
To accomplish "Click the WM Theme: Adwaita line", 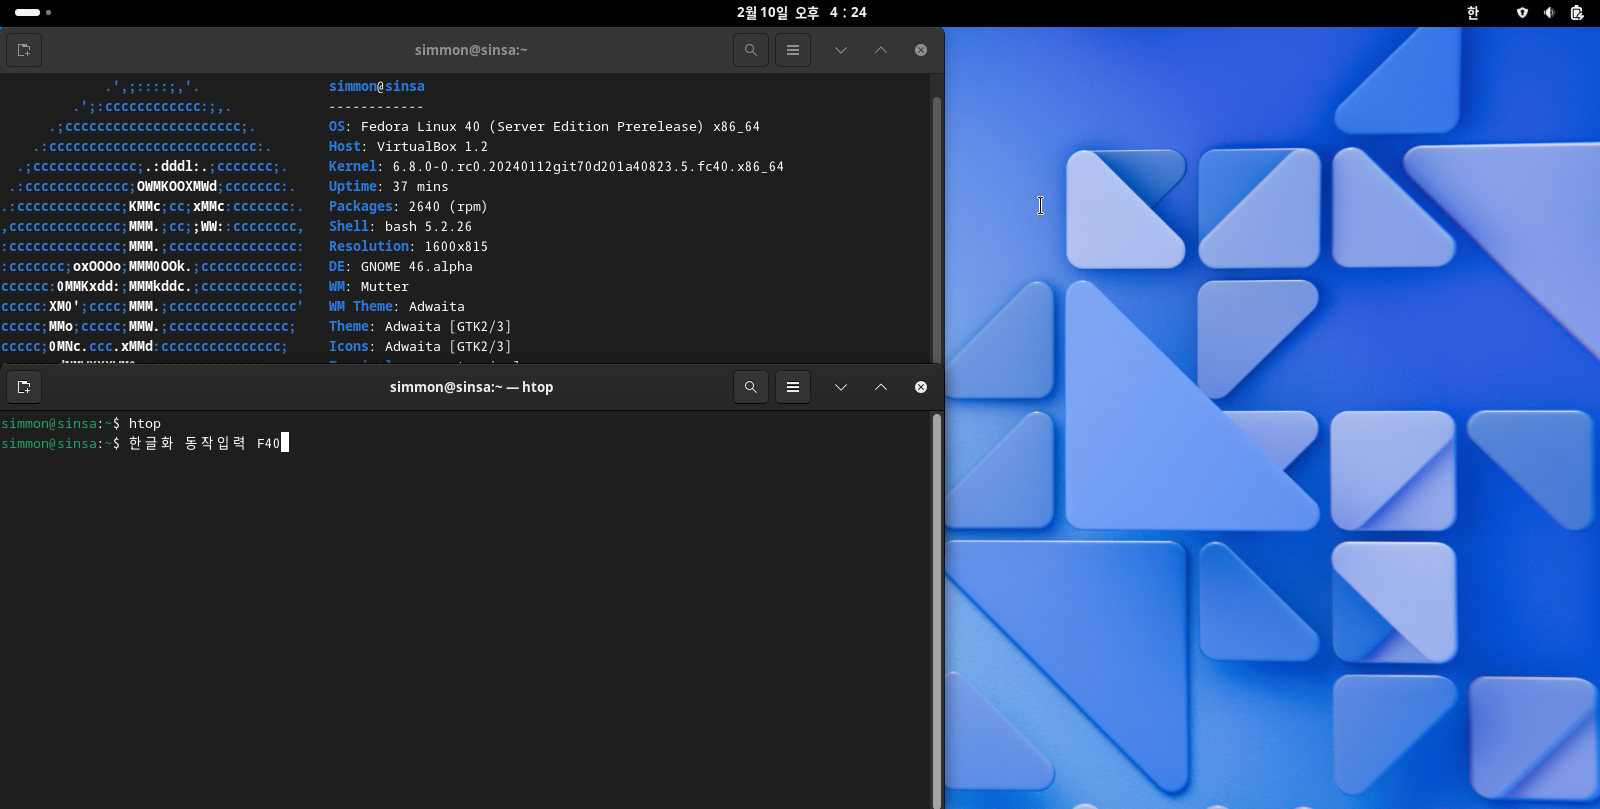I will (x=396, y=307).
